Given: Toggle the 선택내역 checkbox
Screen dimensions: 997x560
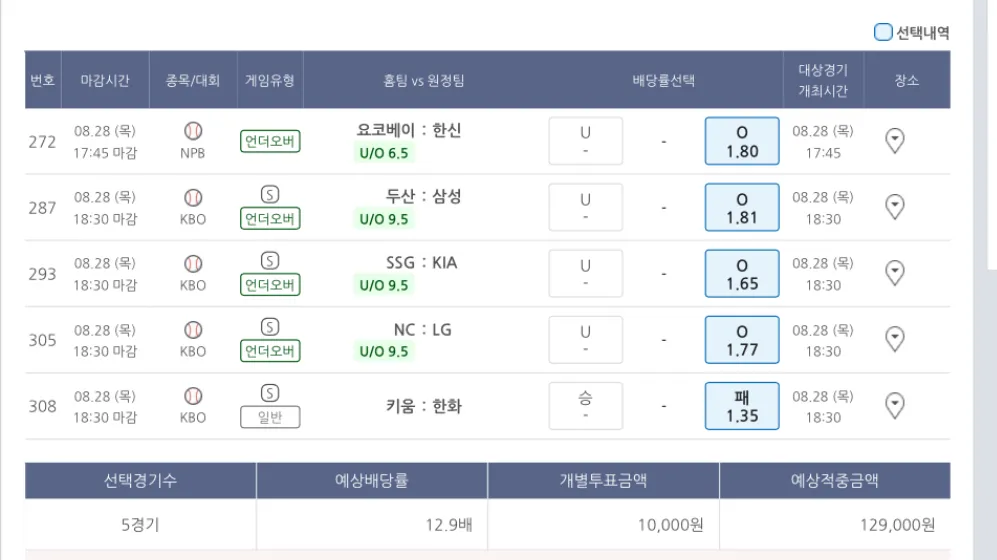Looking at the screenshot, I should [883, 32].
